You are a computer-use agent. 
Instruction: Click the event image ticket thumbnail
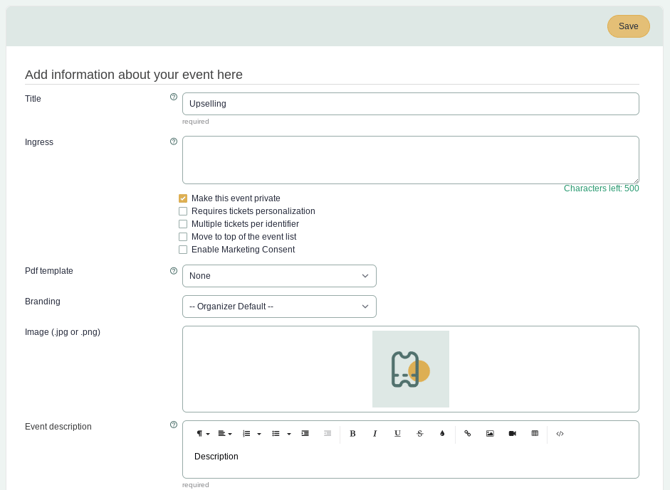[410, 369]
